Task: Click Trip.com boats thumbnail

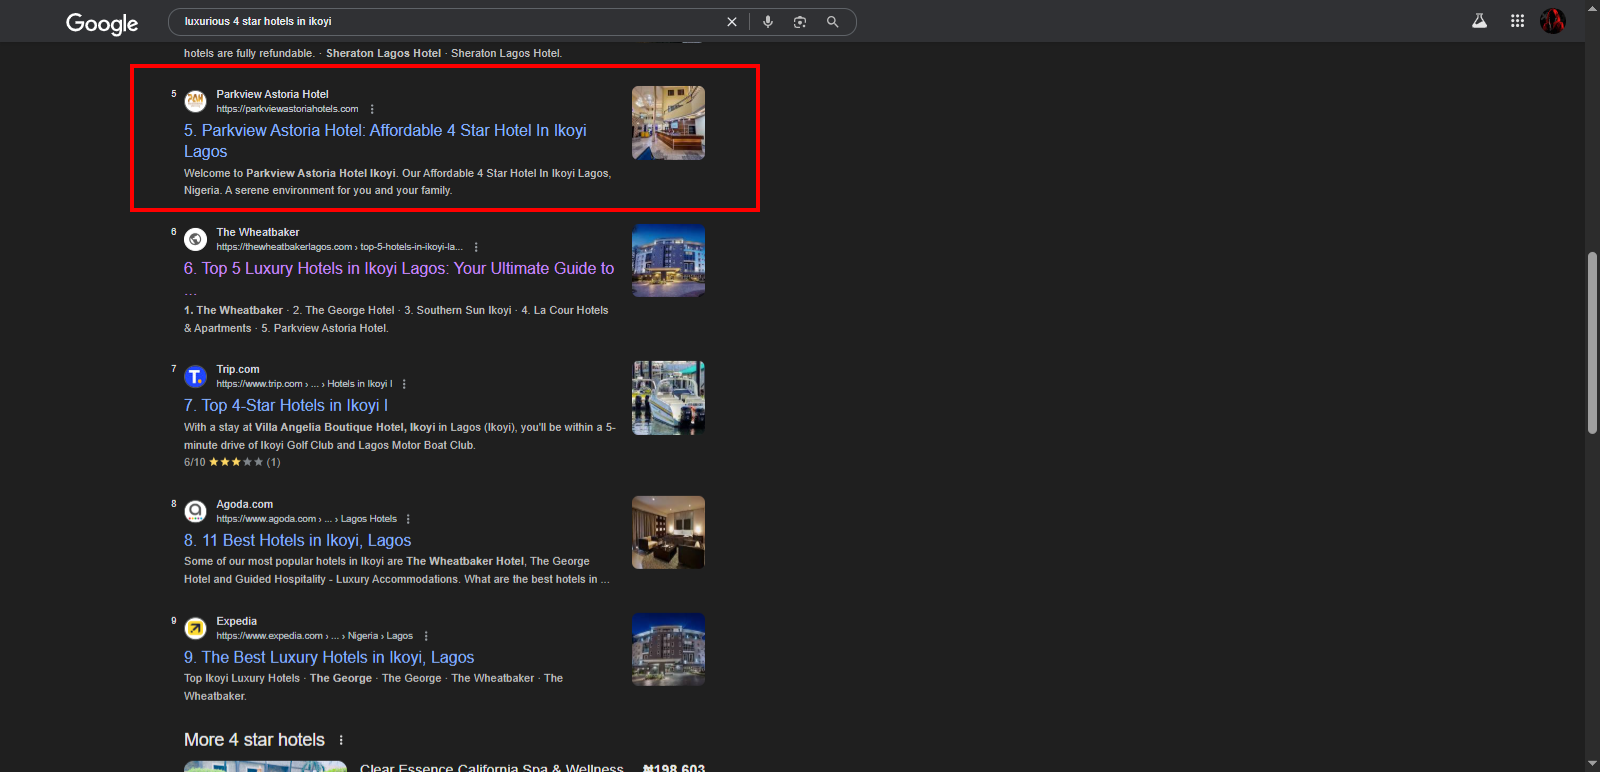Action: tap(668, 398)
